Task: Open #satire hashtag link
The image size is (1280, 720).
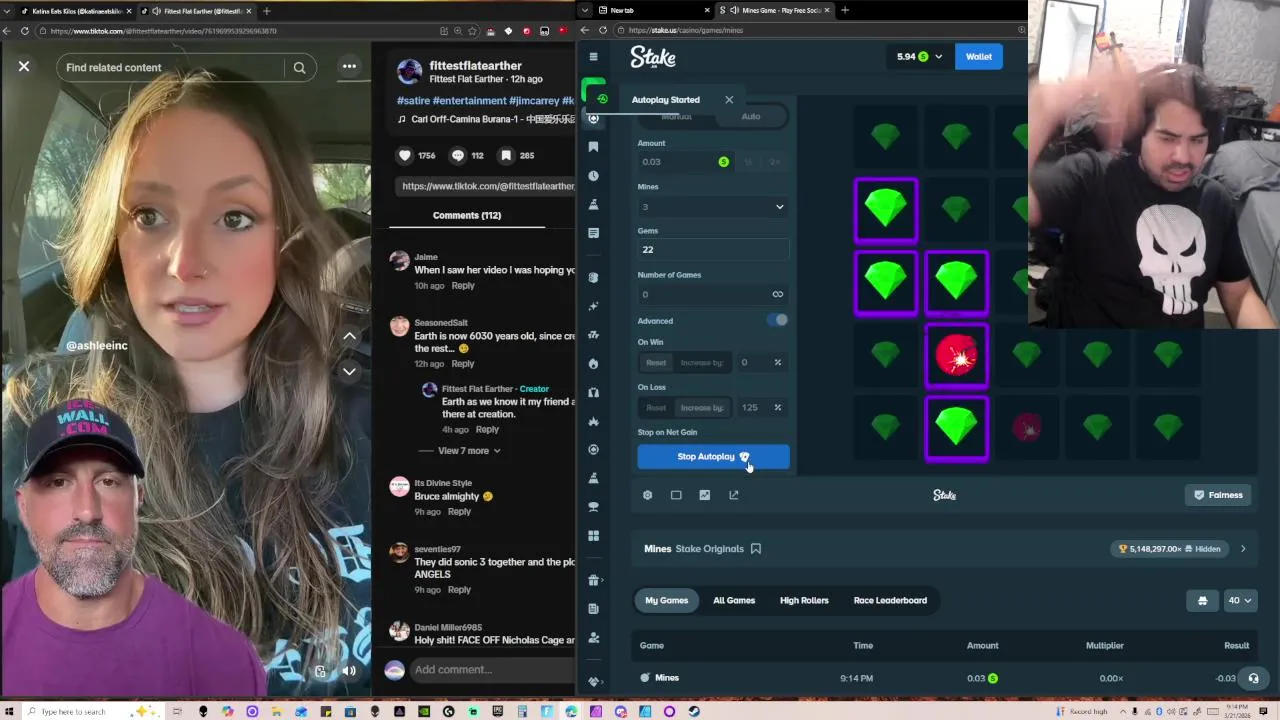Action: tap(413, 101)
